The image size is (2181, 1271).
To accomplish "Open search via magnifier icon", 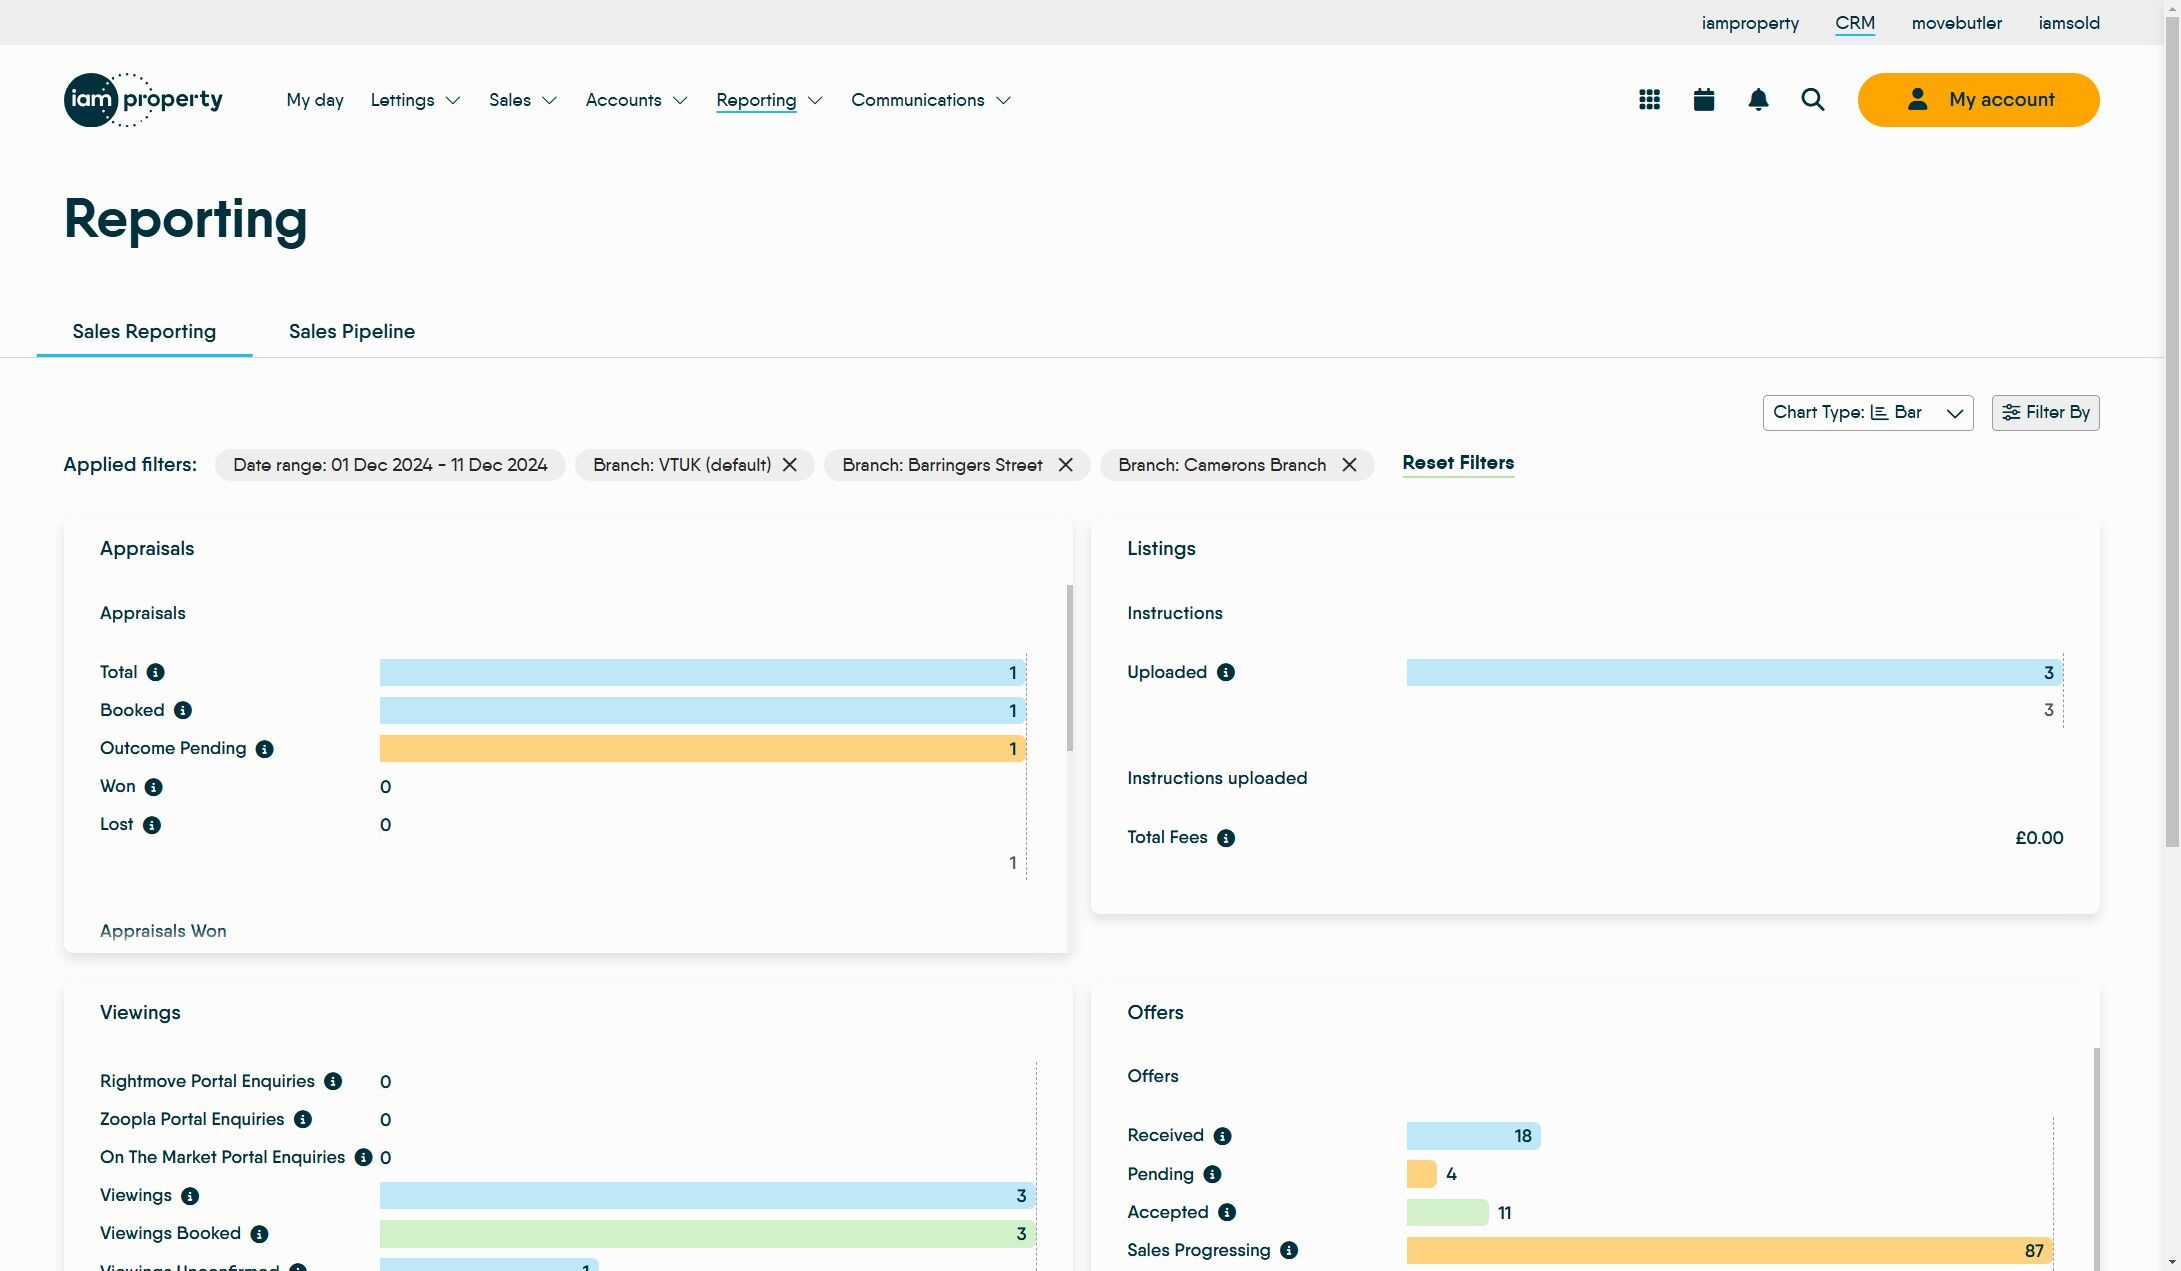I will (x=1813, y=100).
